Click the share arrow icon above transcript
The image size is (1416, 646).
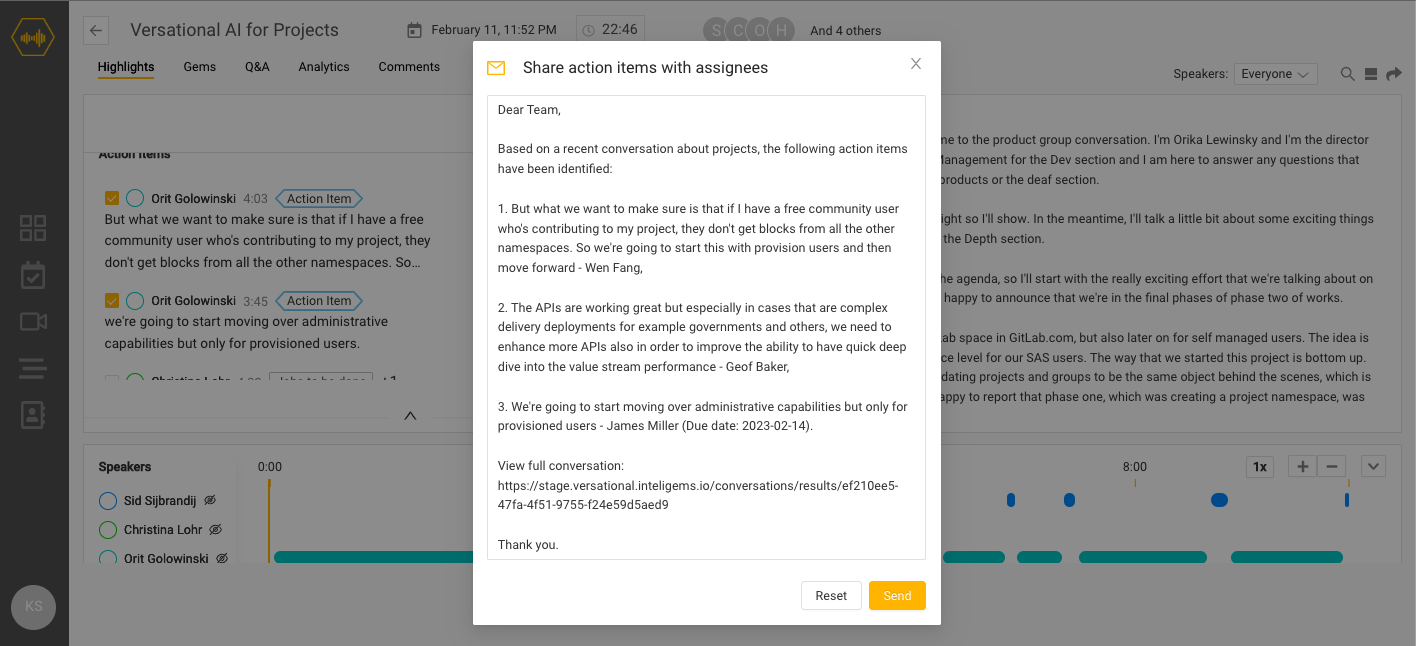pos(1393,74)
